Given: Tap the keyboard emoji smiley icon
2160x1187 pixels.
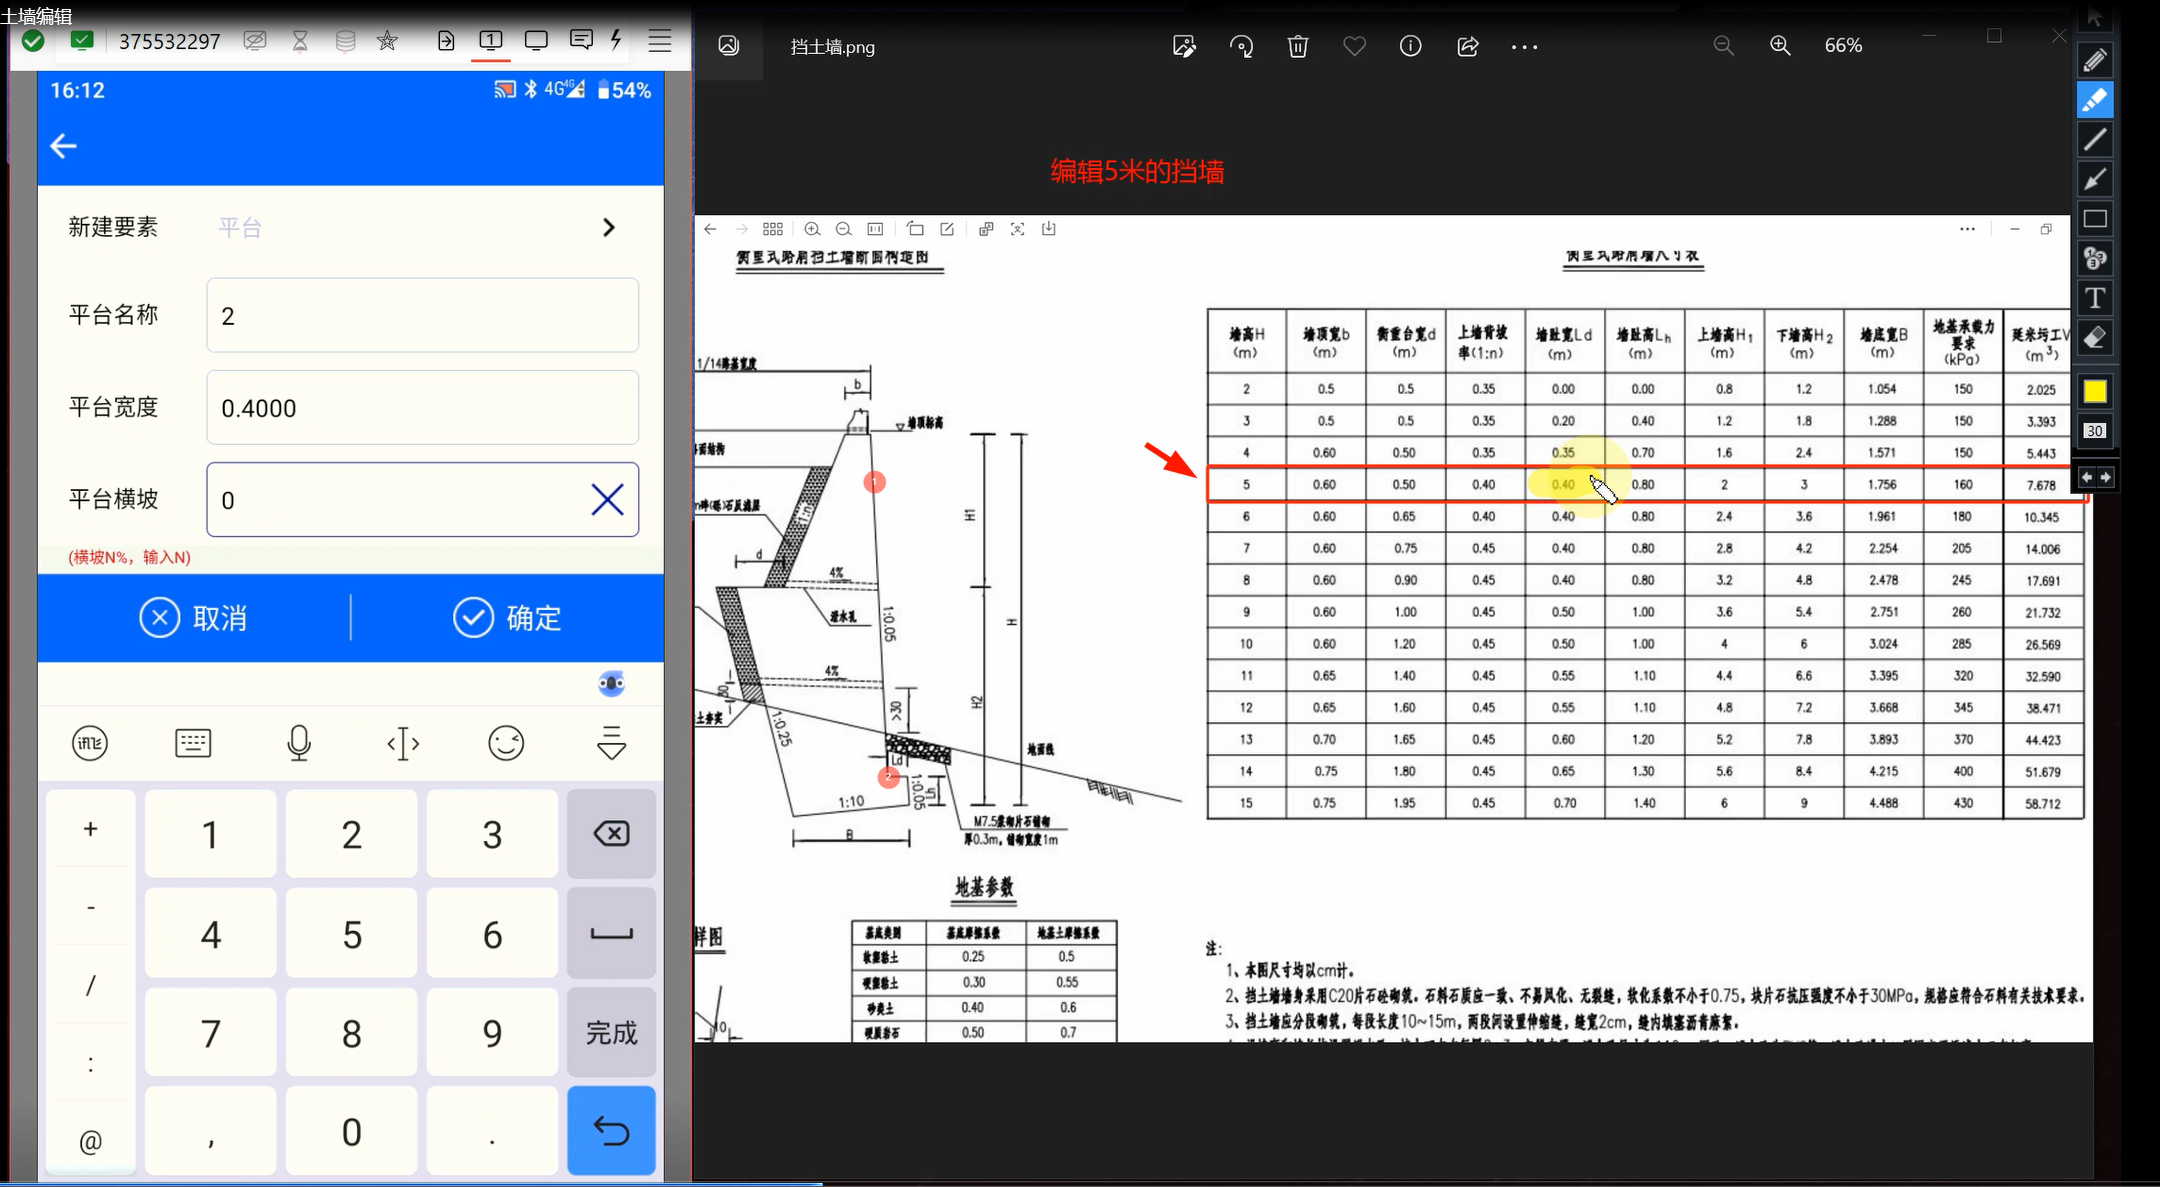Looking at the screenshot, I should [x=506, y=743].
